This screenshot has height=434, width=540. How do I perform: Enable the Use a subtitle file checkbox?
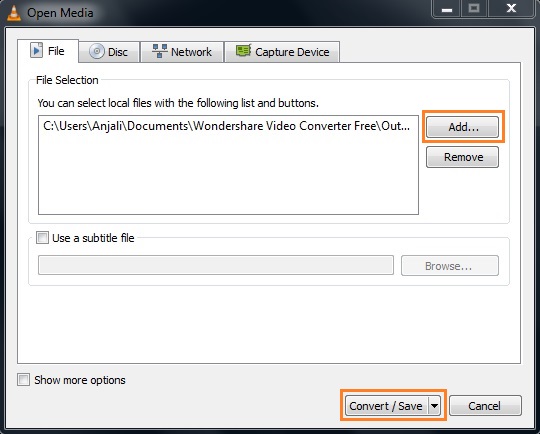pos(42,238)
